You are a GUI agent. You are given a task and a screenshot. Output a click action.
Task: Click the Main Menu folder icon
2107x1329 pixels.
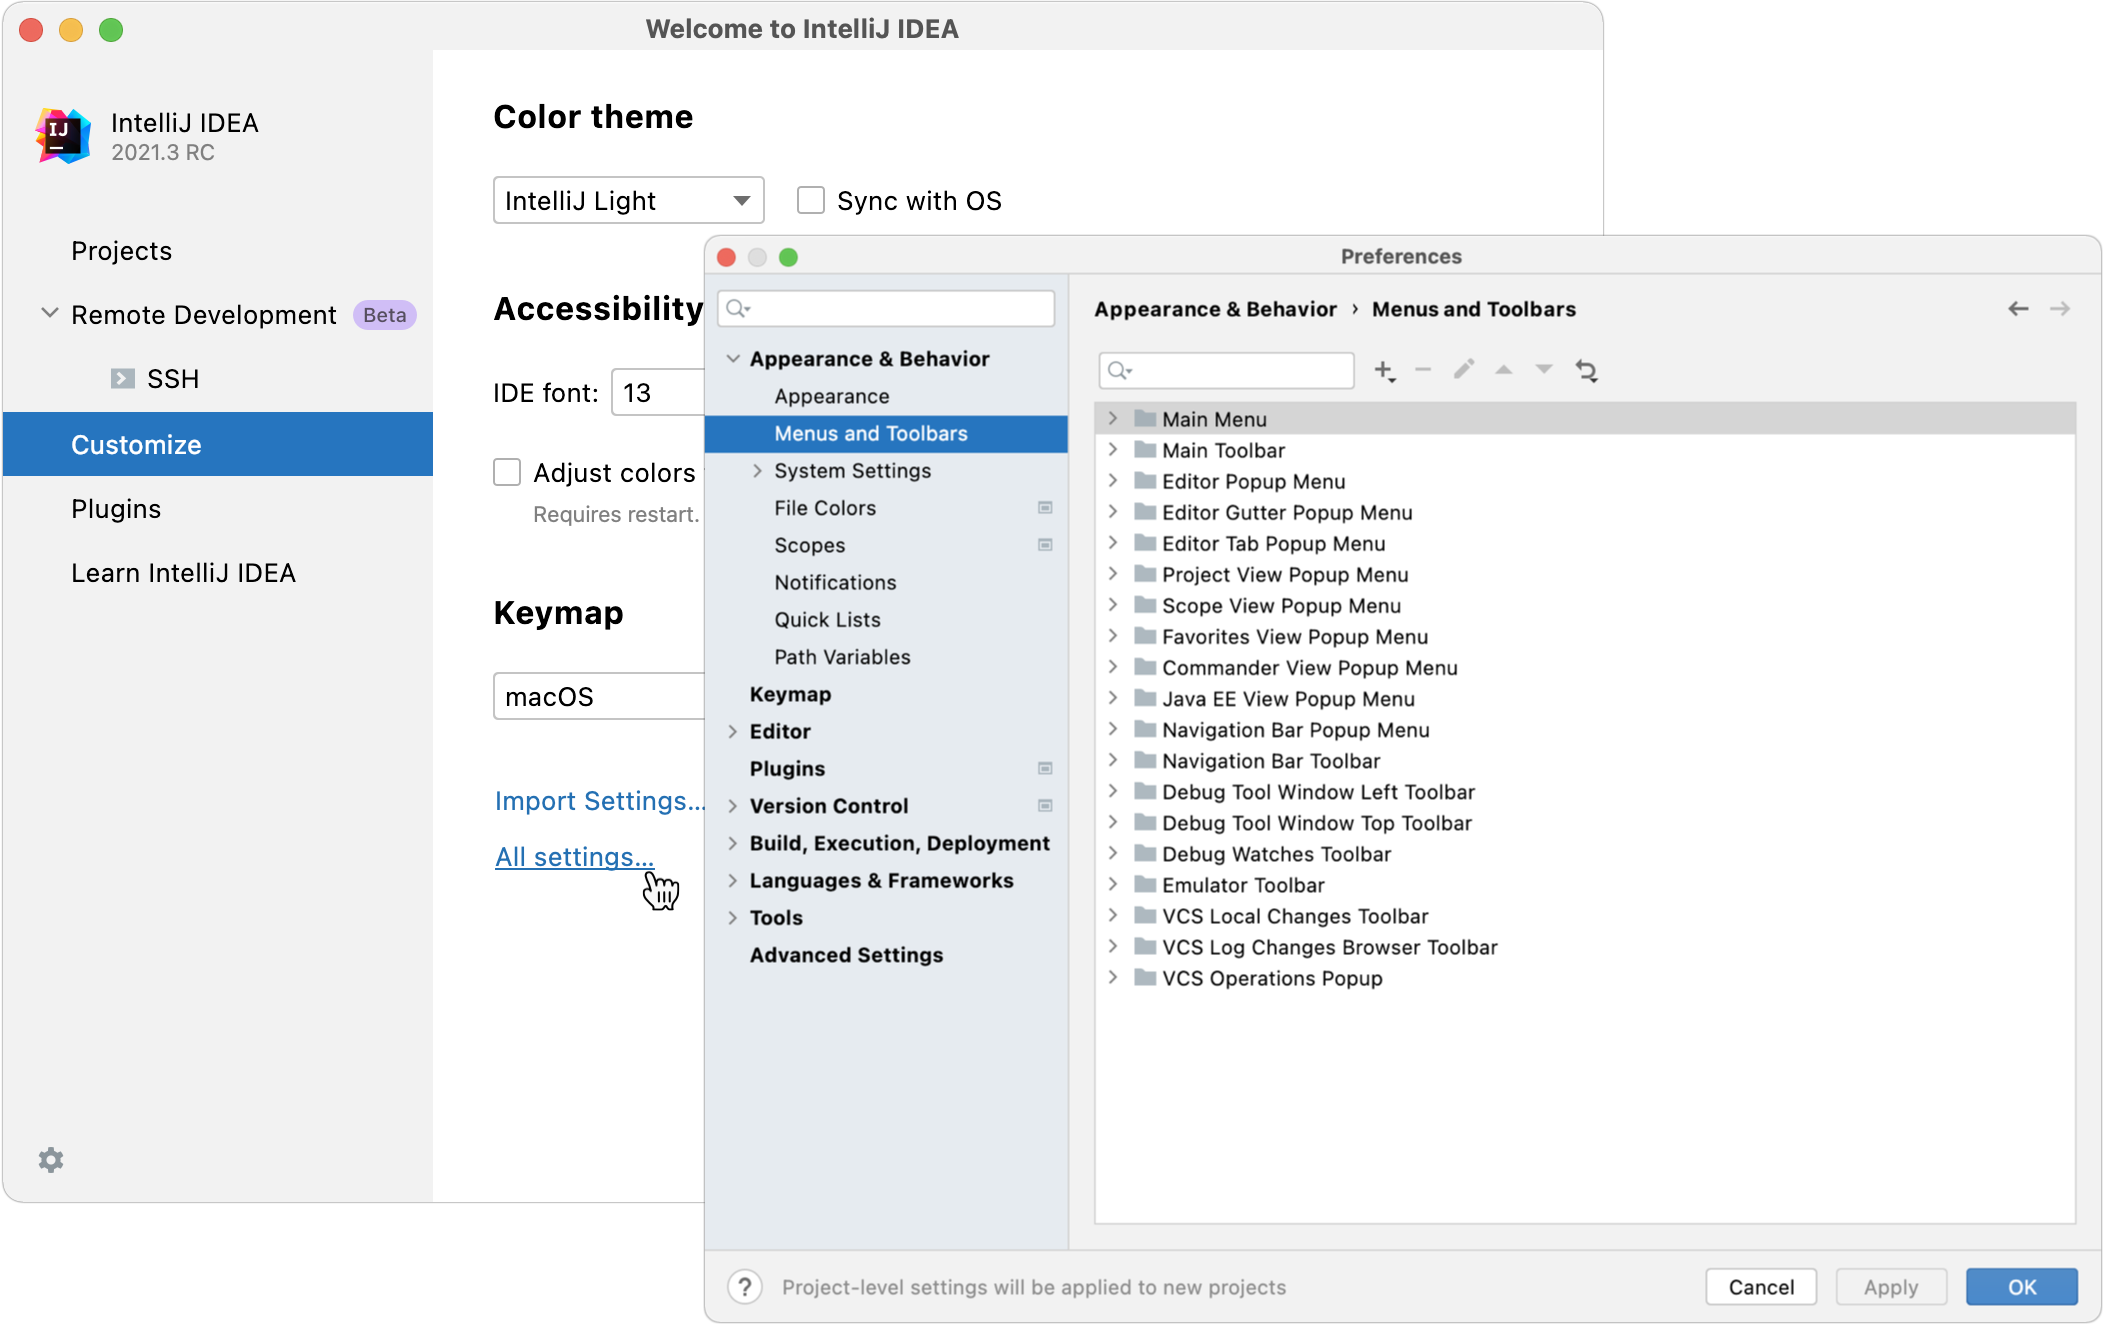point(1145,419)
